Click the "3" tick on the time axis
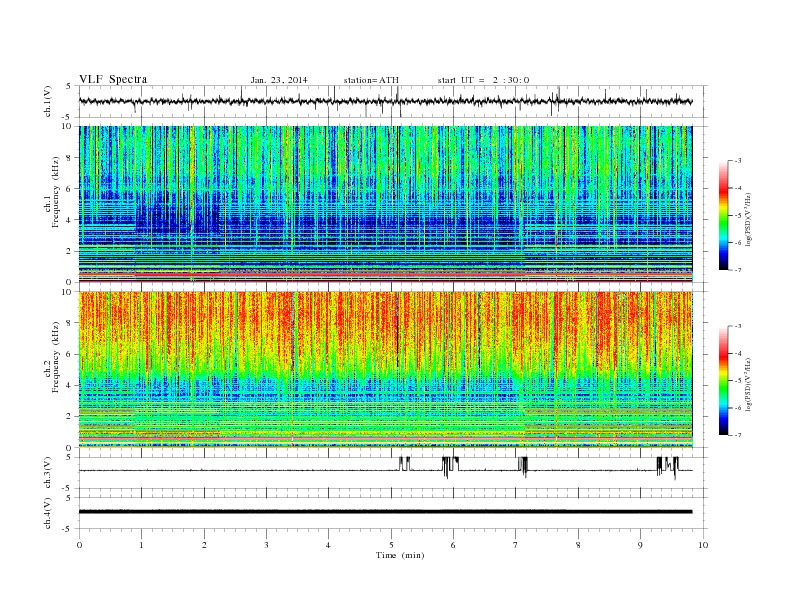This screenshot has height=612, width=792. point(266,545)
